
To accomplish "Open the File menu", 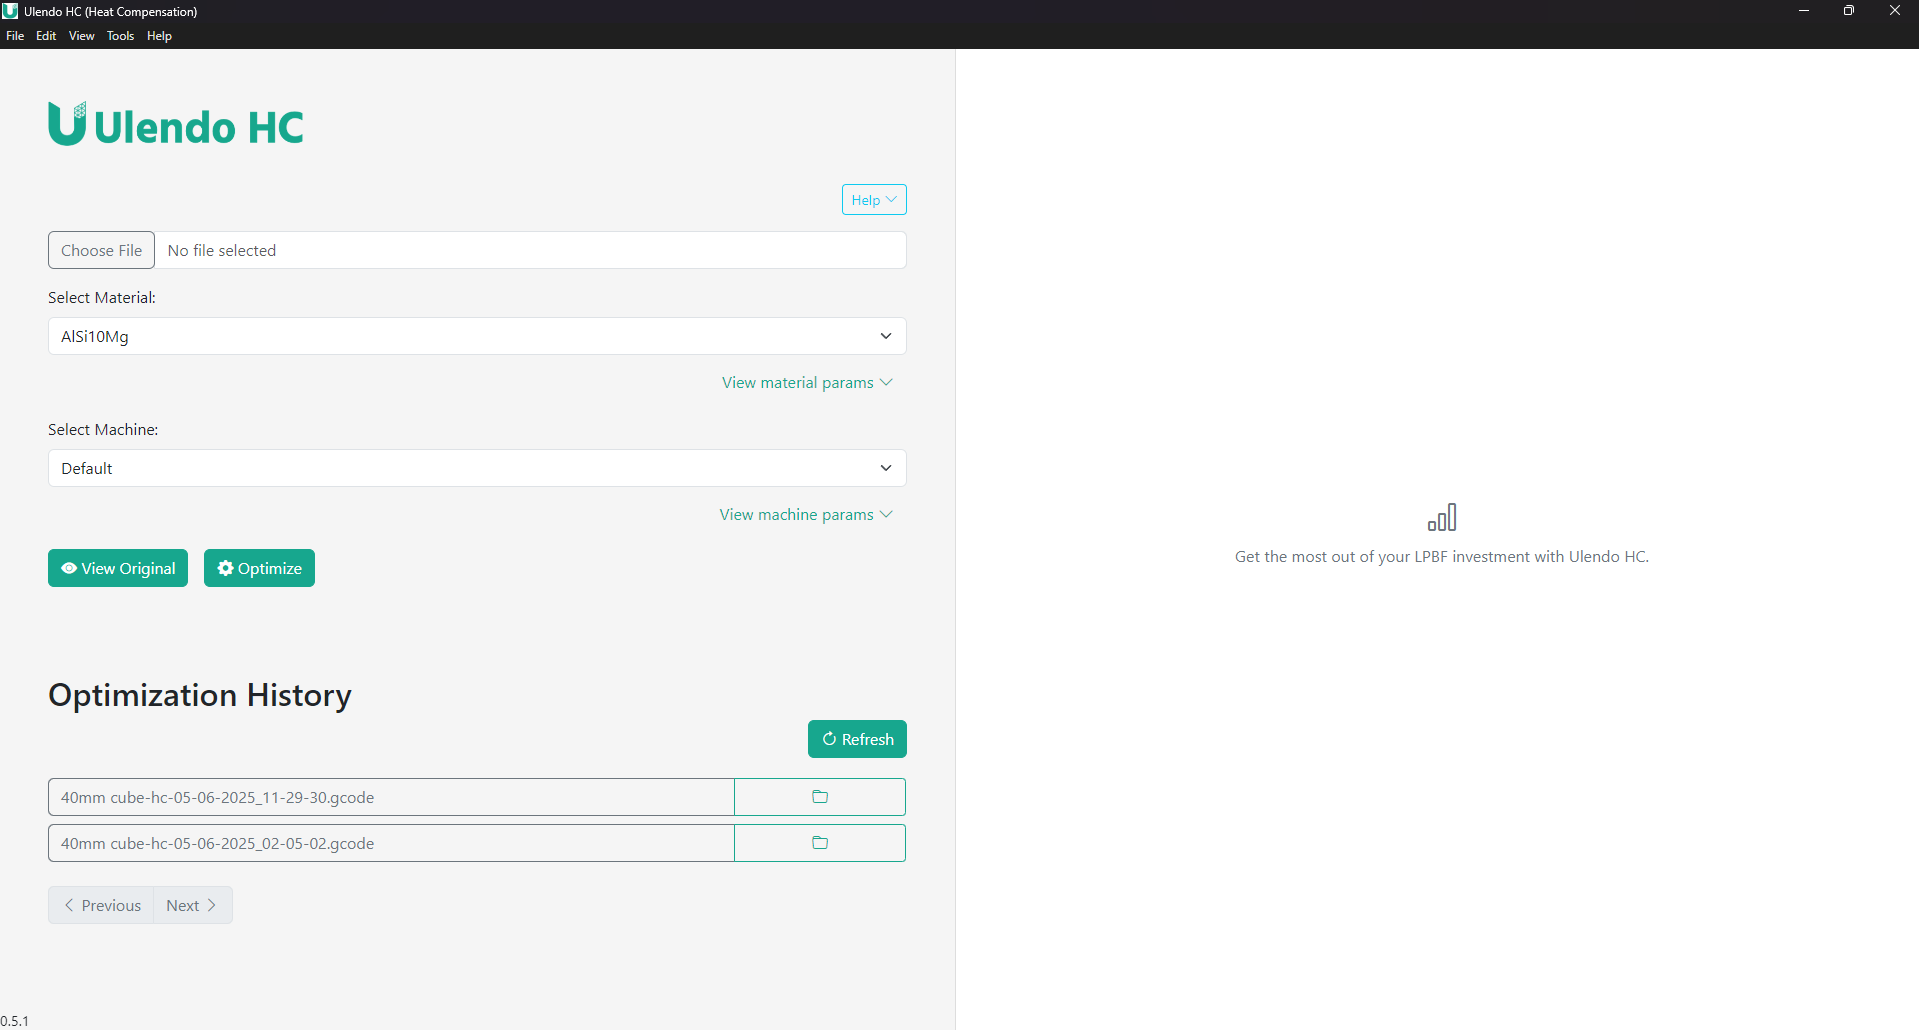I will tap(15, 36).
